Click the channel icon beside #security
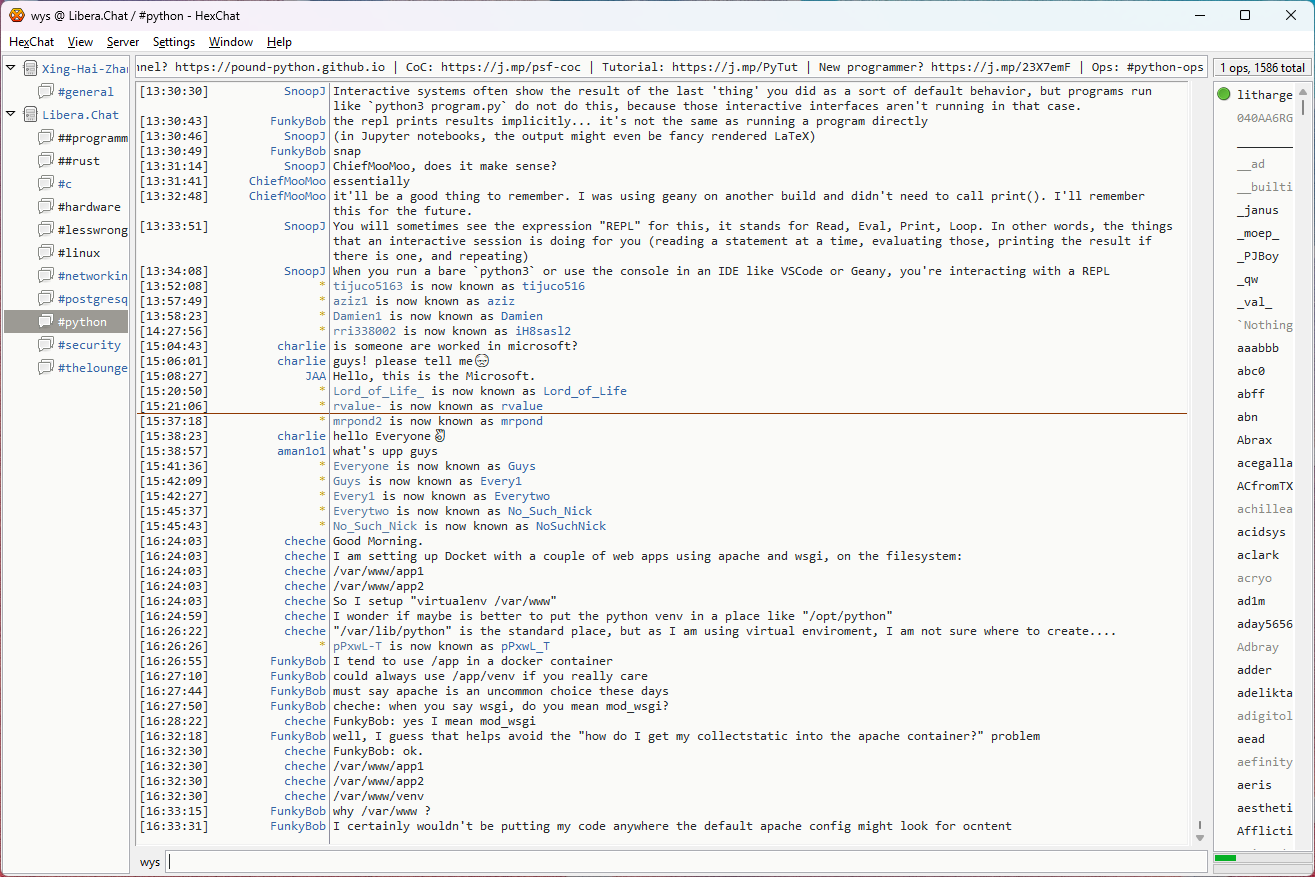 click(x=45, y=345)
